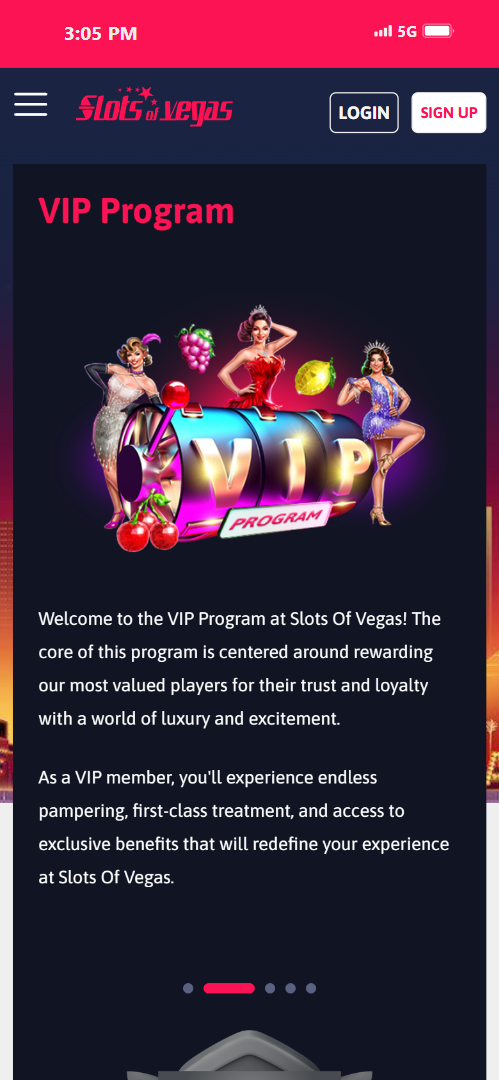Viewport: 499px width, 1080px height.
Task: Jump to the fourth carousel dot
Action: tap(291, 988)
